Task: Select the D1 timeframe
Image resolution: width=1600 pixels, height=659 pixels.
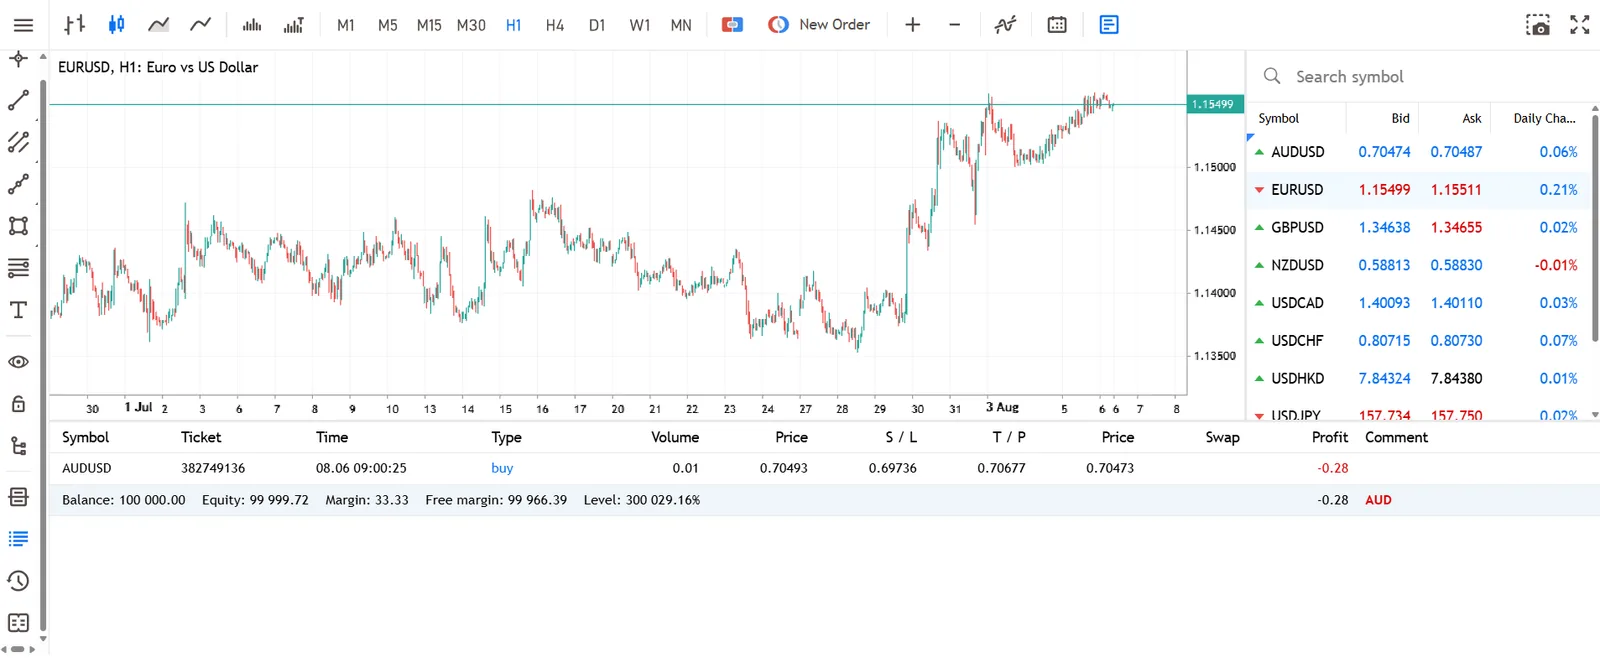Action: [x=597, y=25]
